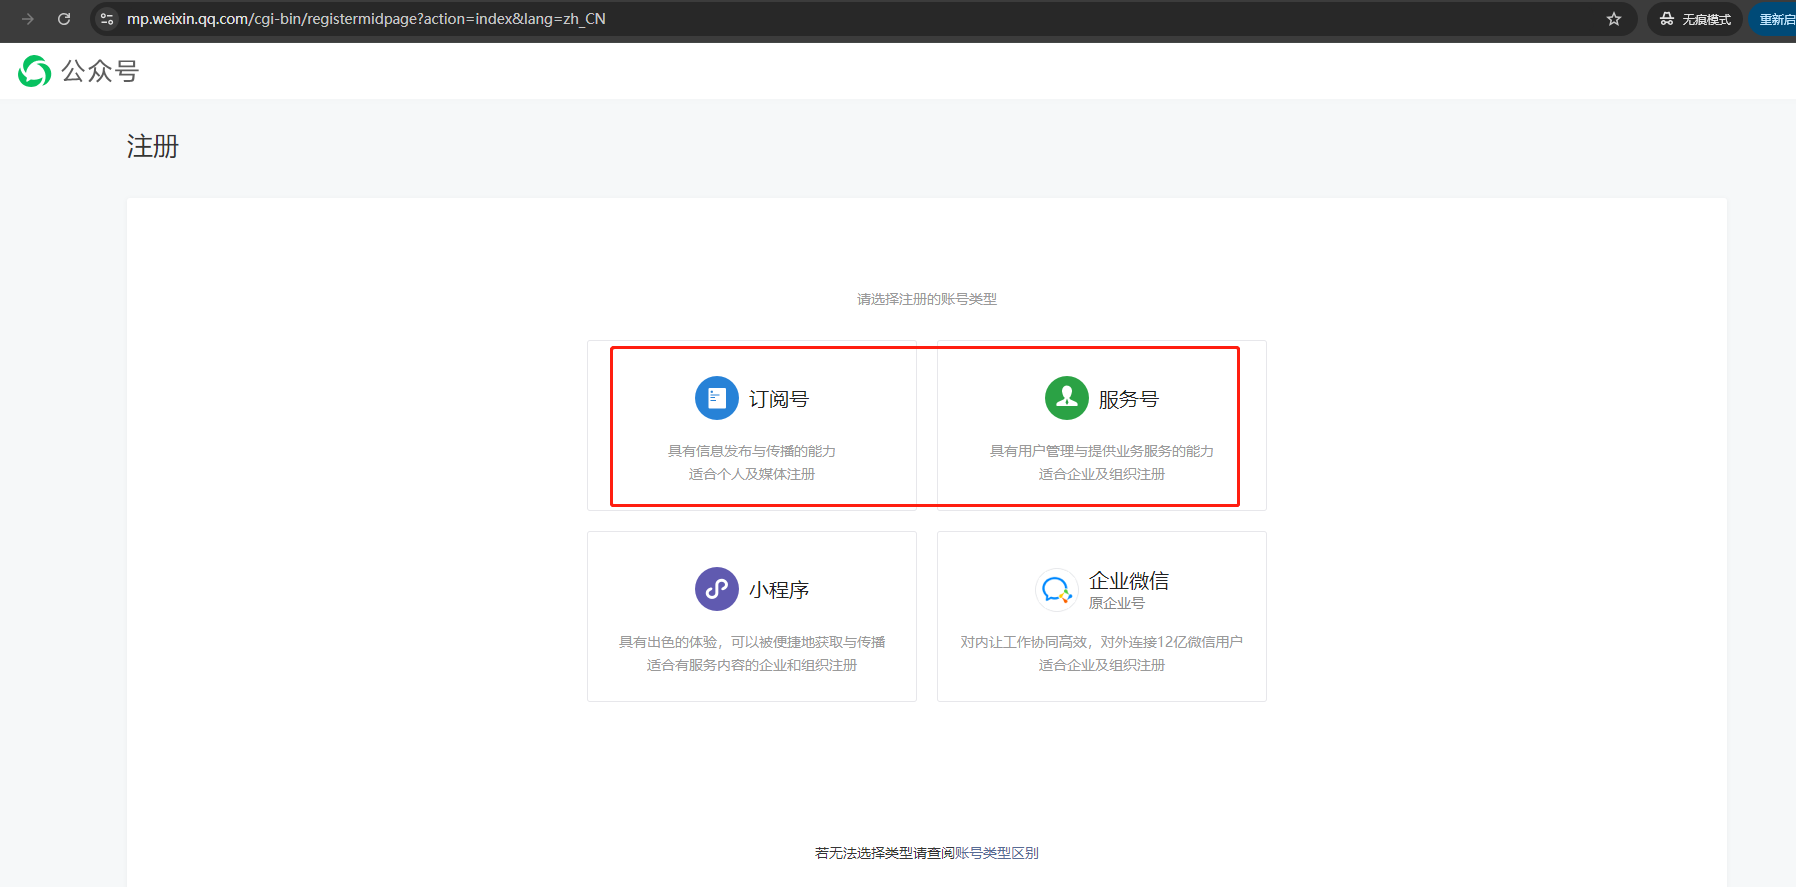
Task: Choose the 服务号 account type title
Action: point(1128,399)
